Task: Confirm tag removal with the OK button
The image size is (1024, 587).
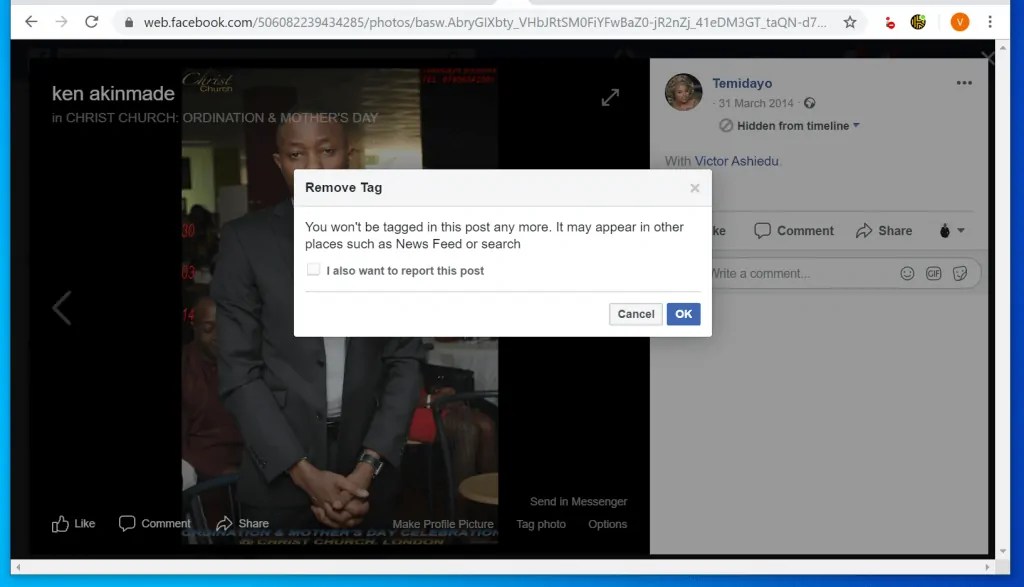Action: coord(683,313)
